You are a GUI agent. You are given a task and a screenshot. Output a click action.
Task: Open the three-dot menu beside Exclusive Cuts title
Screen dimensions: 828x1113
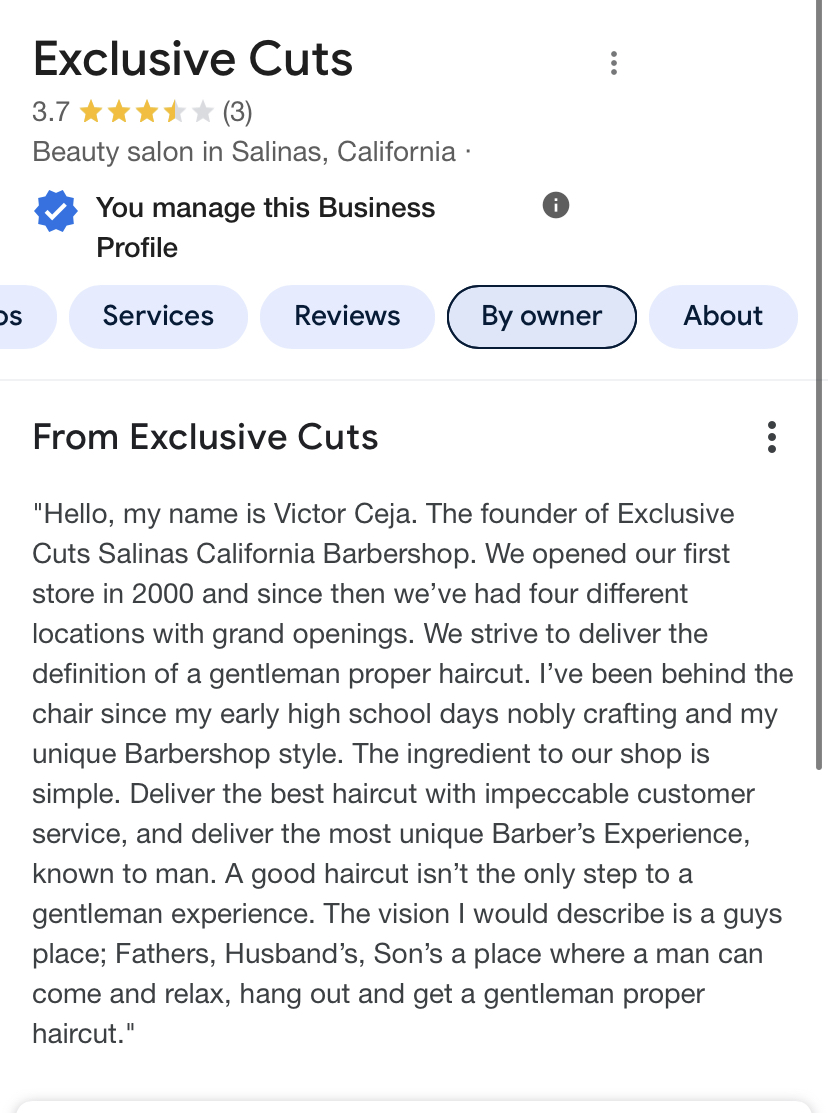[613, 63]
